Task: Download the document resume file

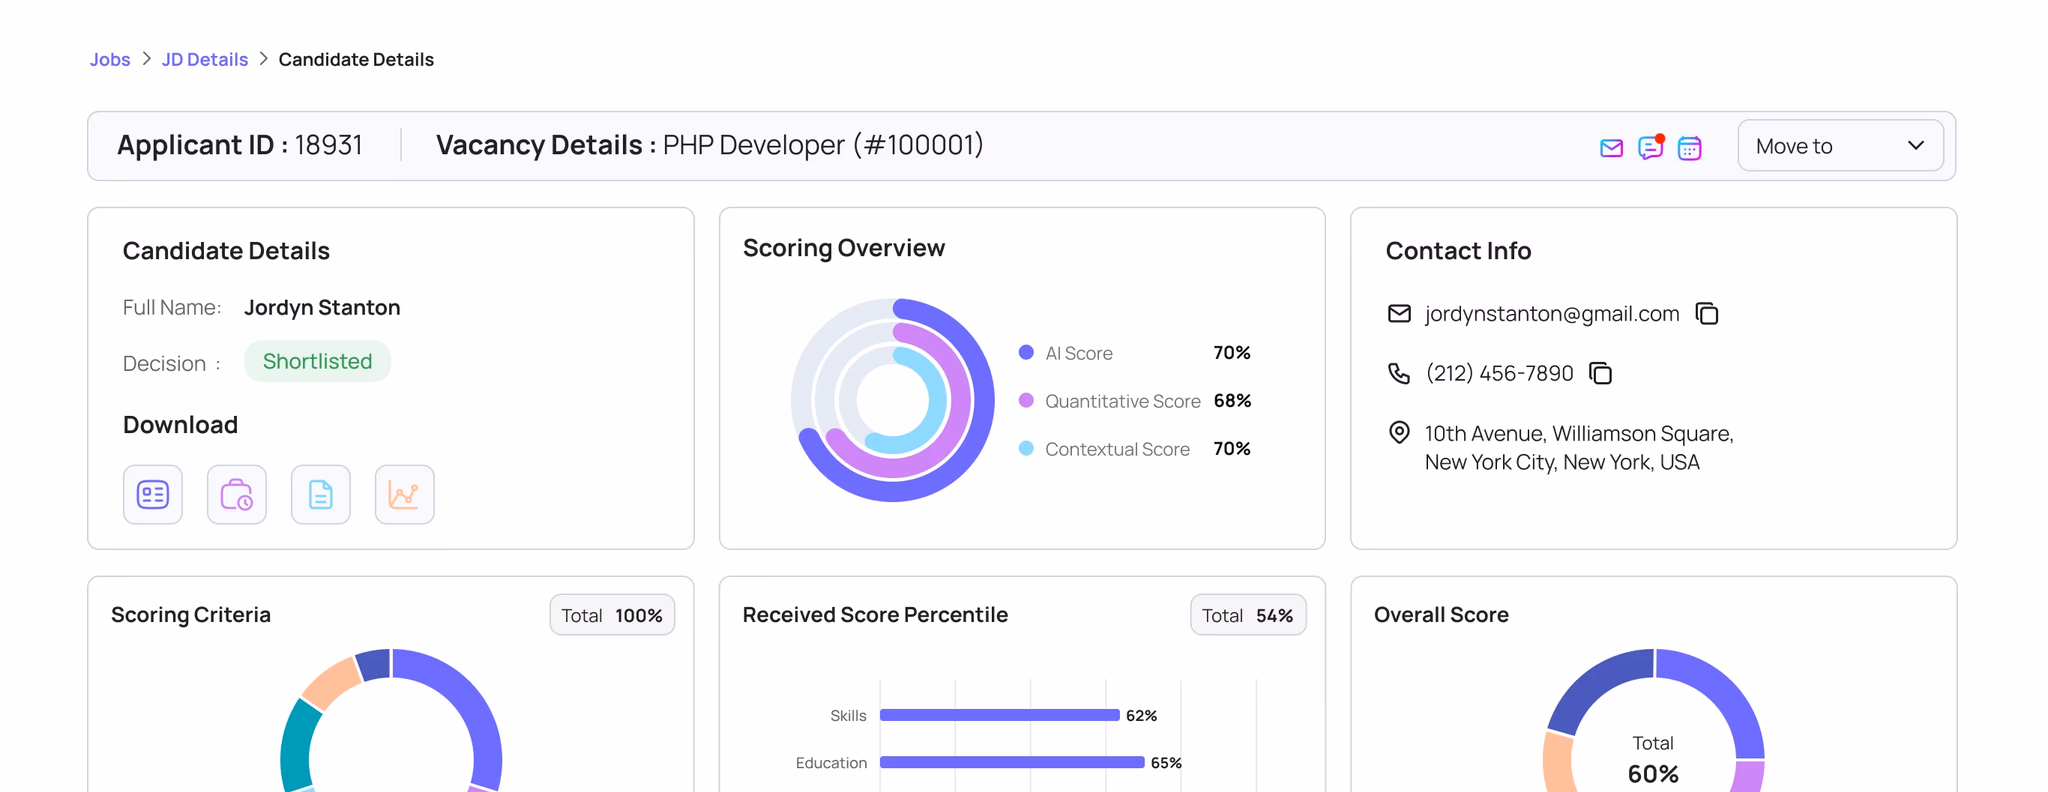Action: click(x=321, y=494)
